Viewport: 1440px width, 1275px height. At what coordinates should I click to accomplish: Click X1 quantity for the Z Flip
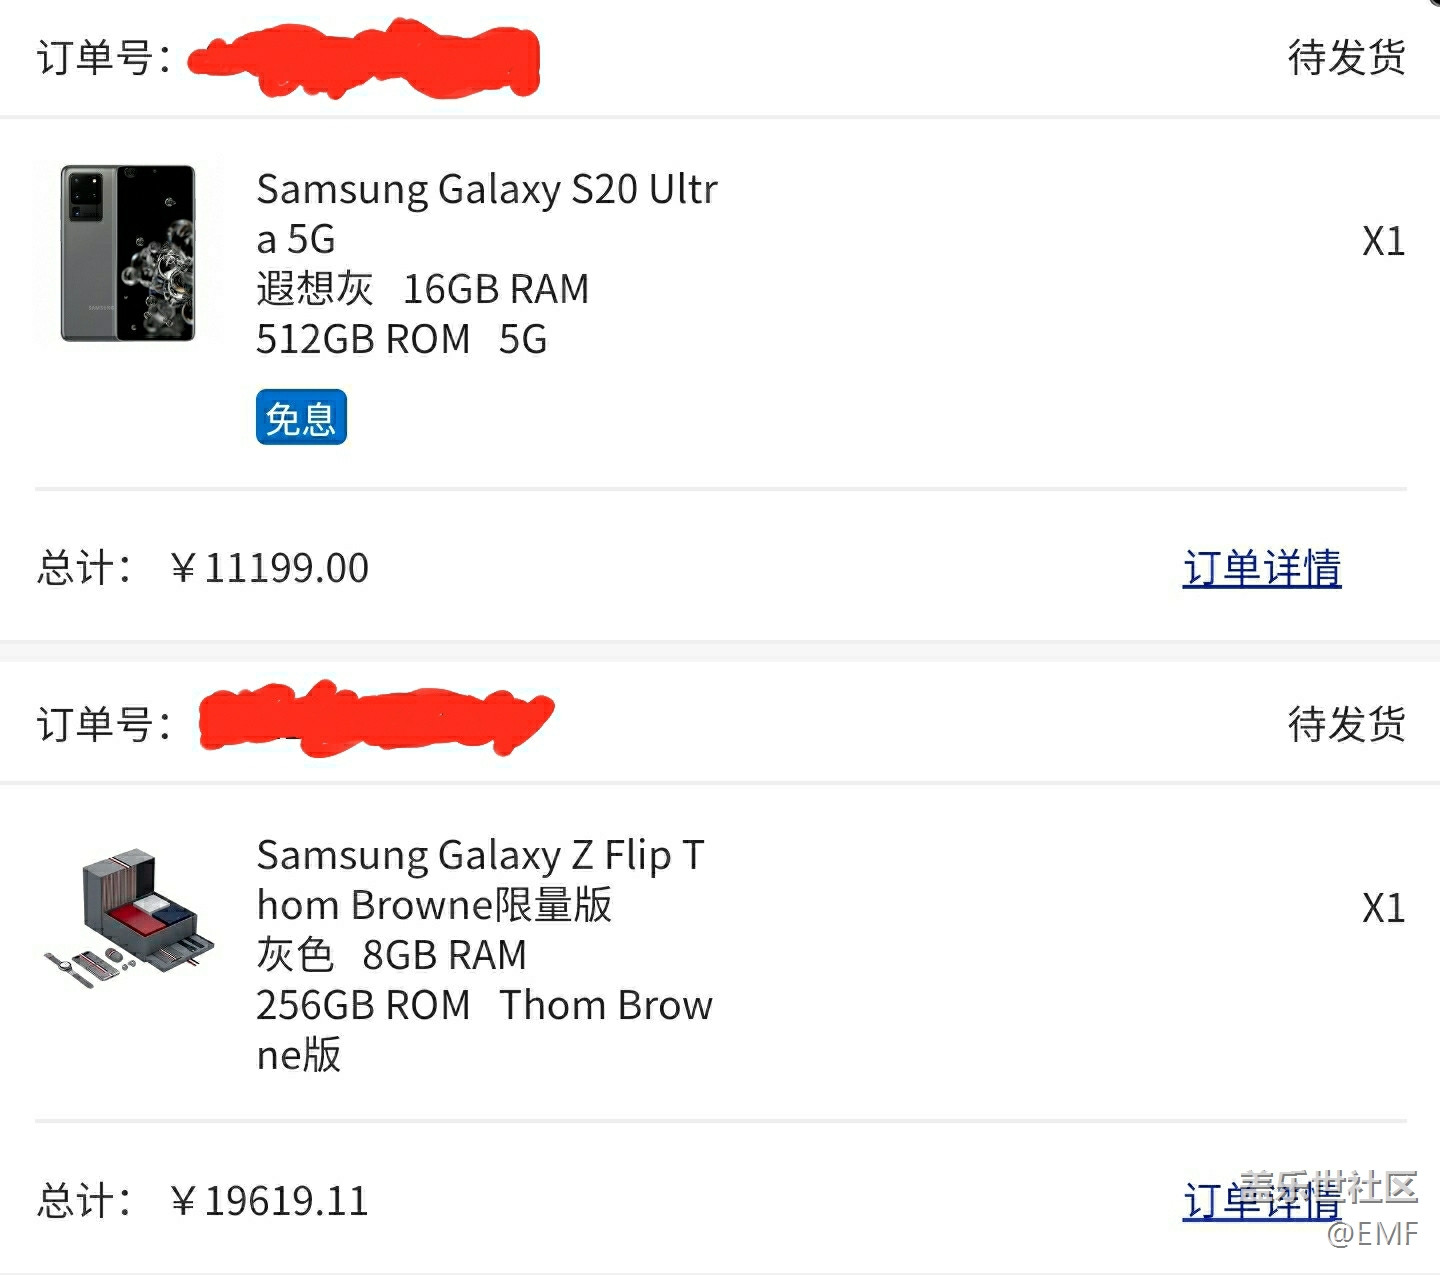click(1383, 908)
